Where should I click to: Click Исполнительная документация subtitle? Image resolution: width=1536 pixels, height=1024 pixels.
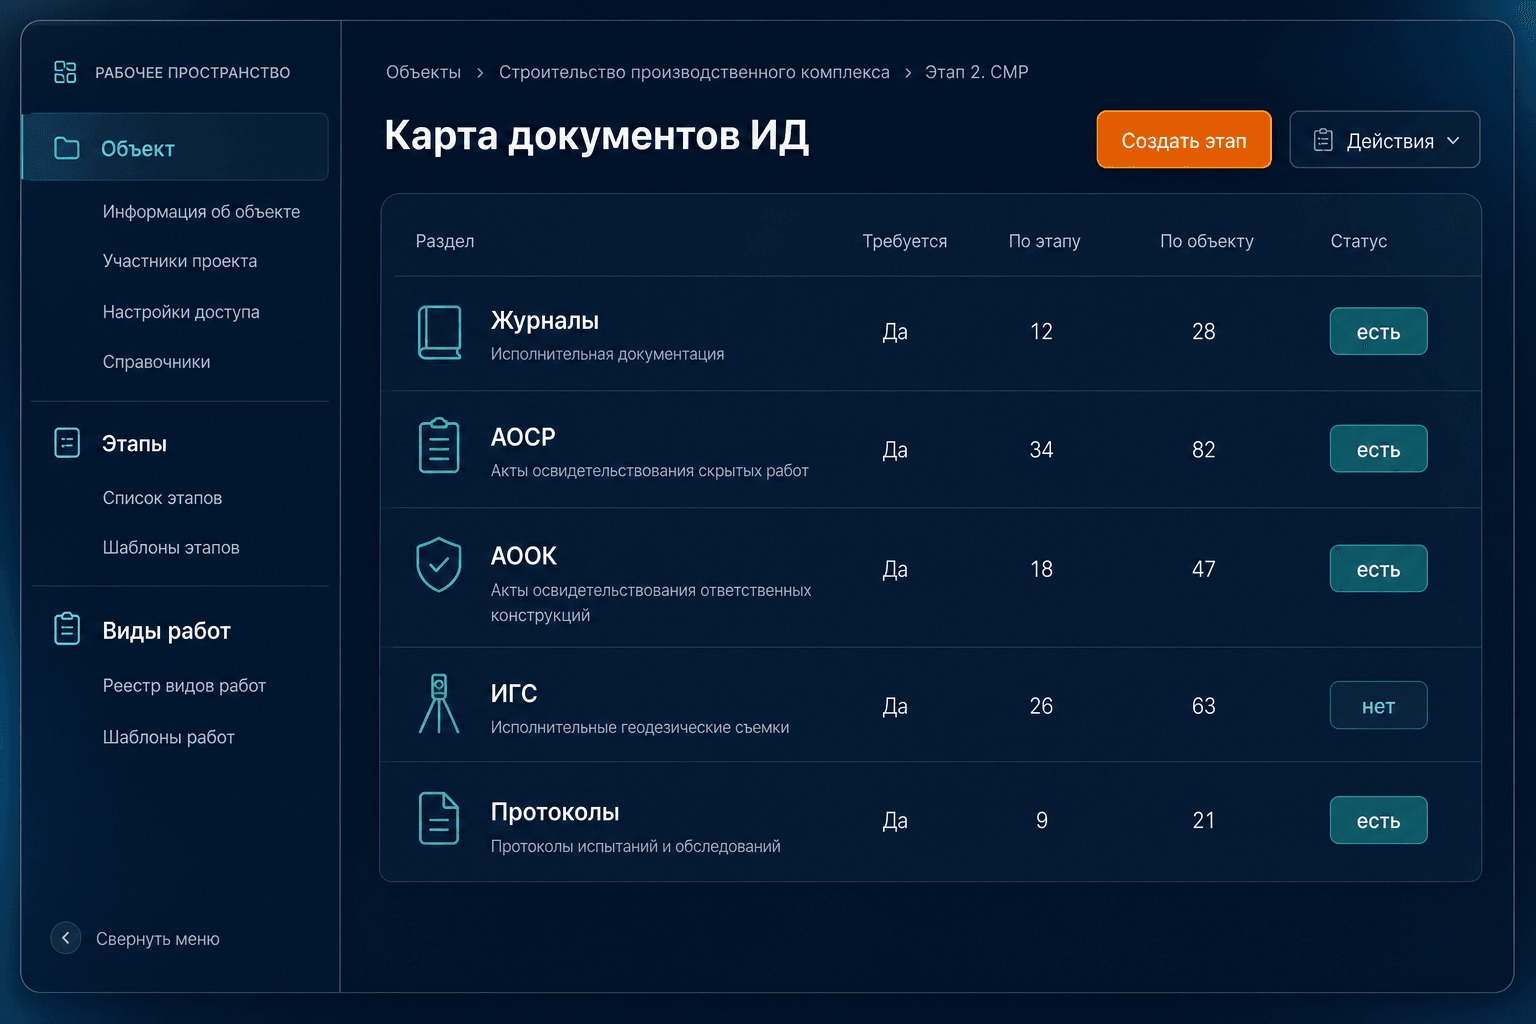click(x=607, y=354)
